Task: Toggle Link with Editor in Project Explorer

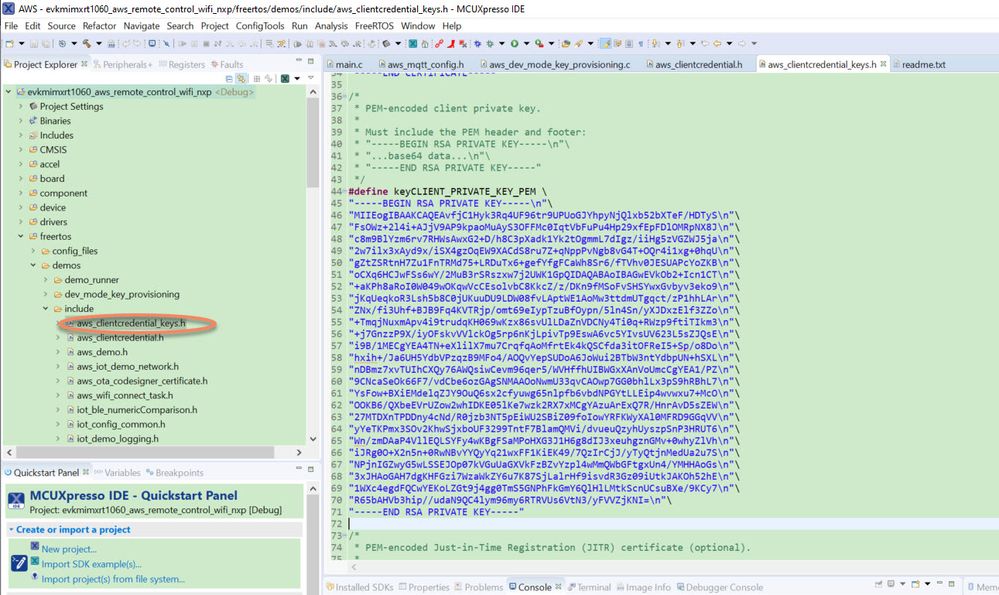Action: 241,78
